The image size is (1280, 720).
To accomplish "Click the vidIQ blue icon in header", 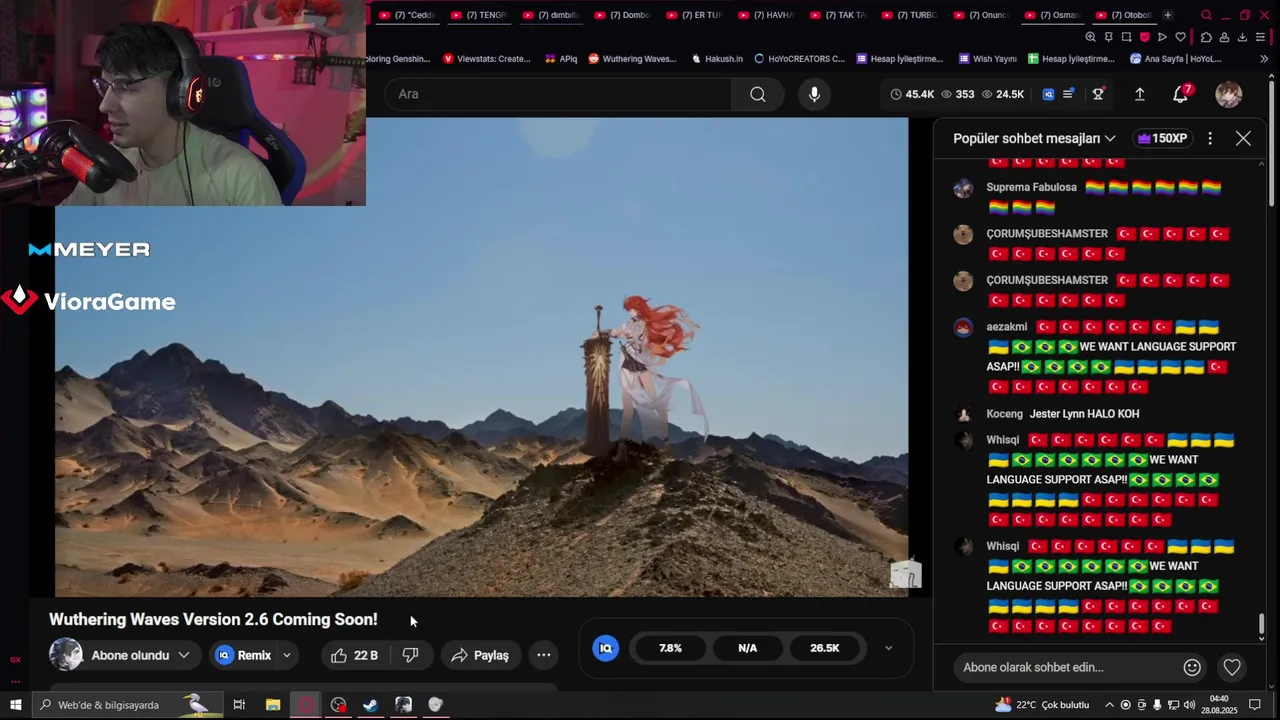I will (1048, 94).
